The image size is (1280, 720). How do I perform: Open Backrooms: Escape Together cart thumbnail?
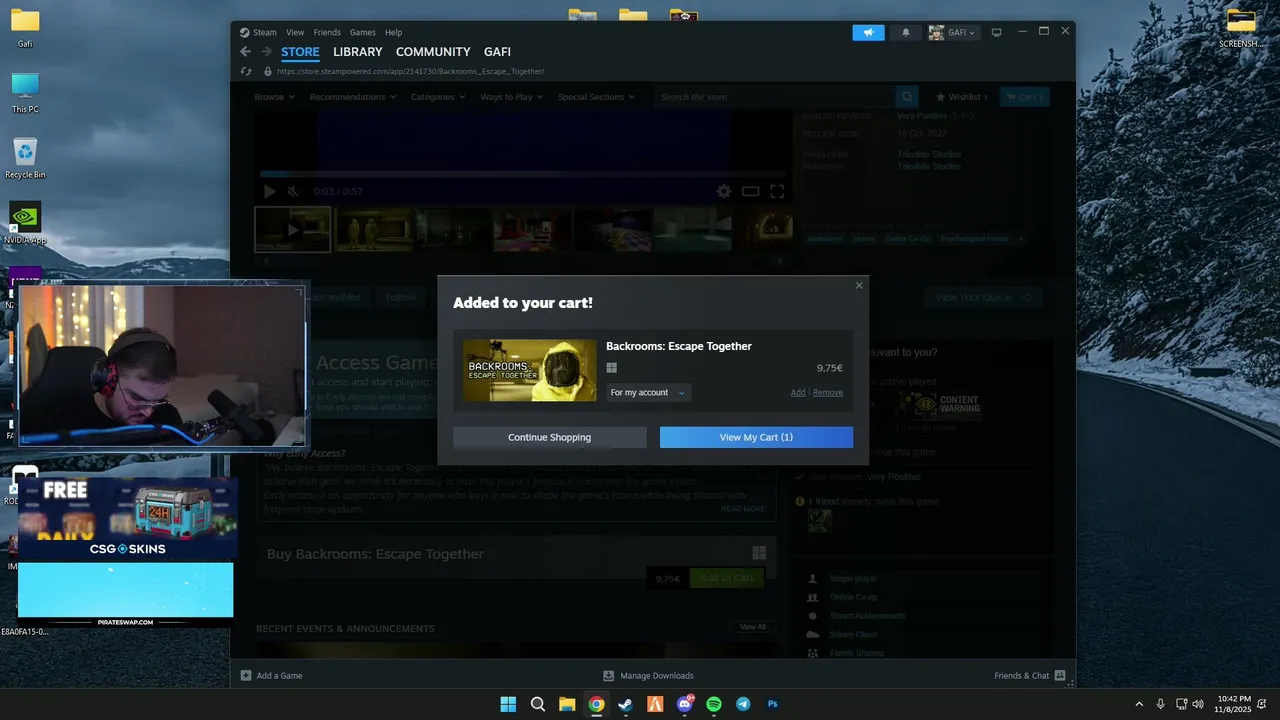[x=529, y=371]
